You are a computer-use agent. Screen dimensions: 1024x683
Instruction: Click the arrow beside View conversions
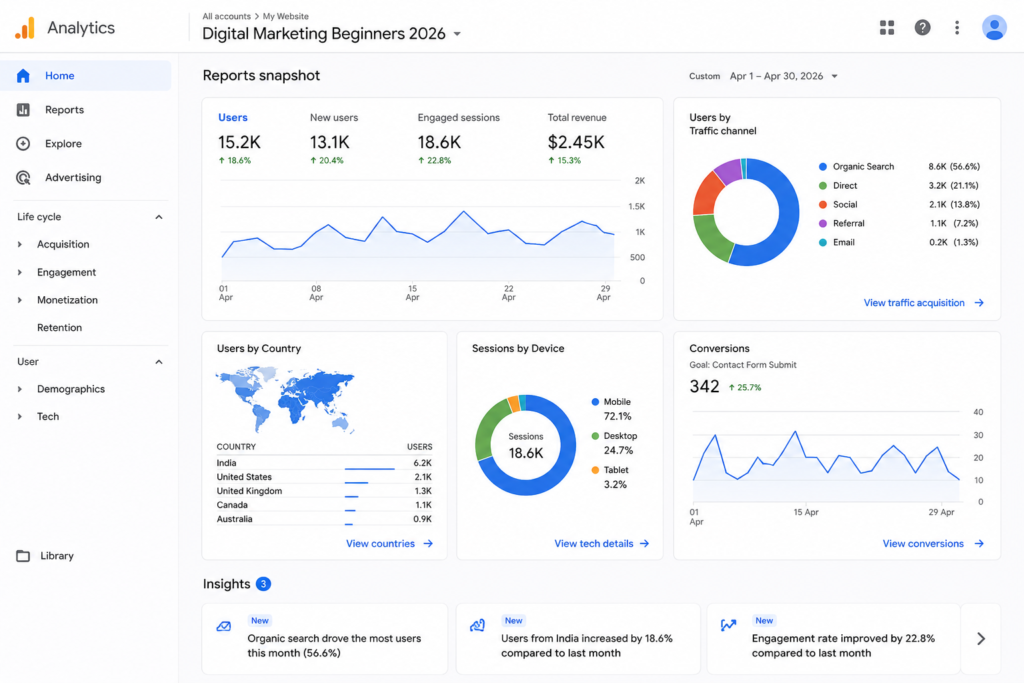click(979, 543)
